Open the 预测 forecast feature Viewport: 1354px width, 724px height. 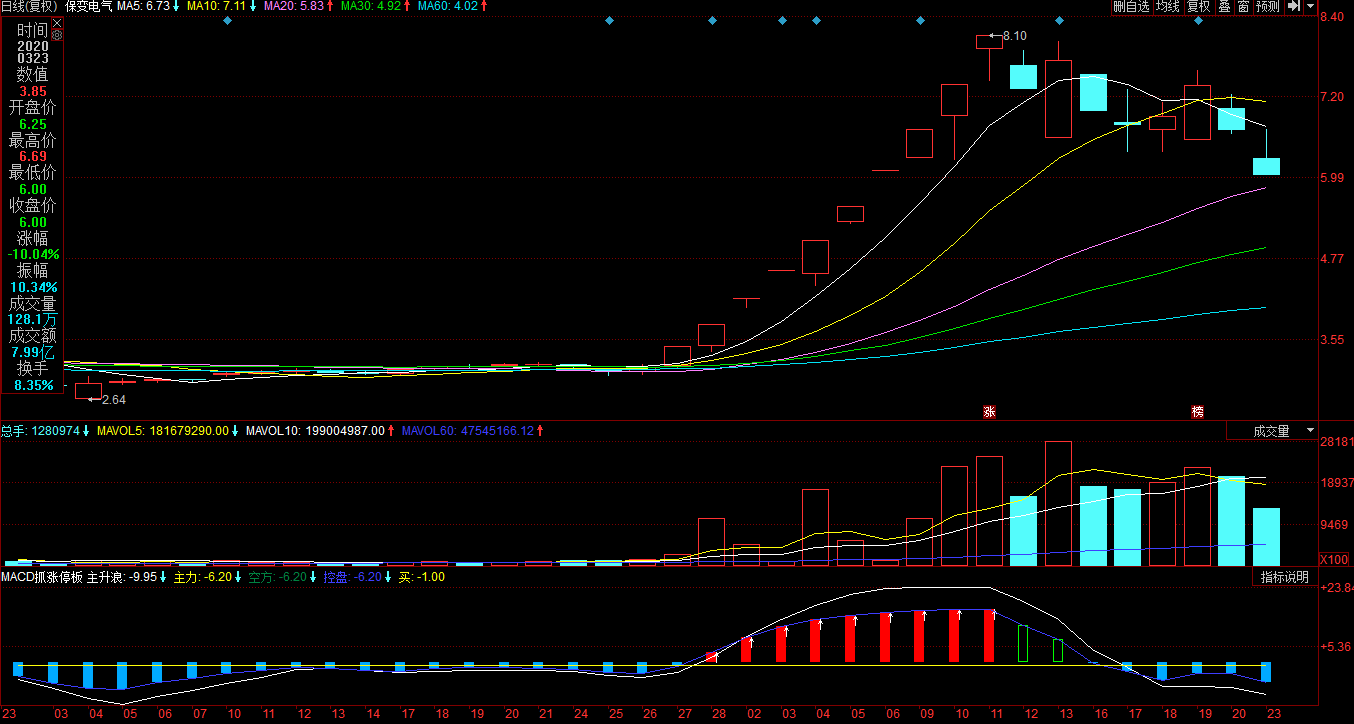pos(1267,6)
